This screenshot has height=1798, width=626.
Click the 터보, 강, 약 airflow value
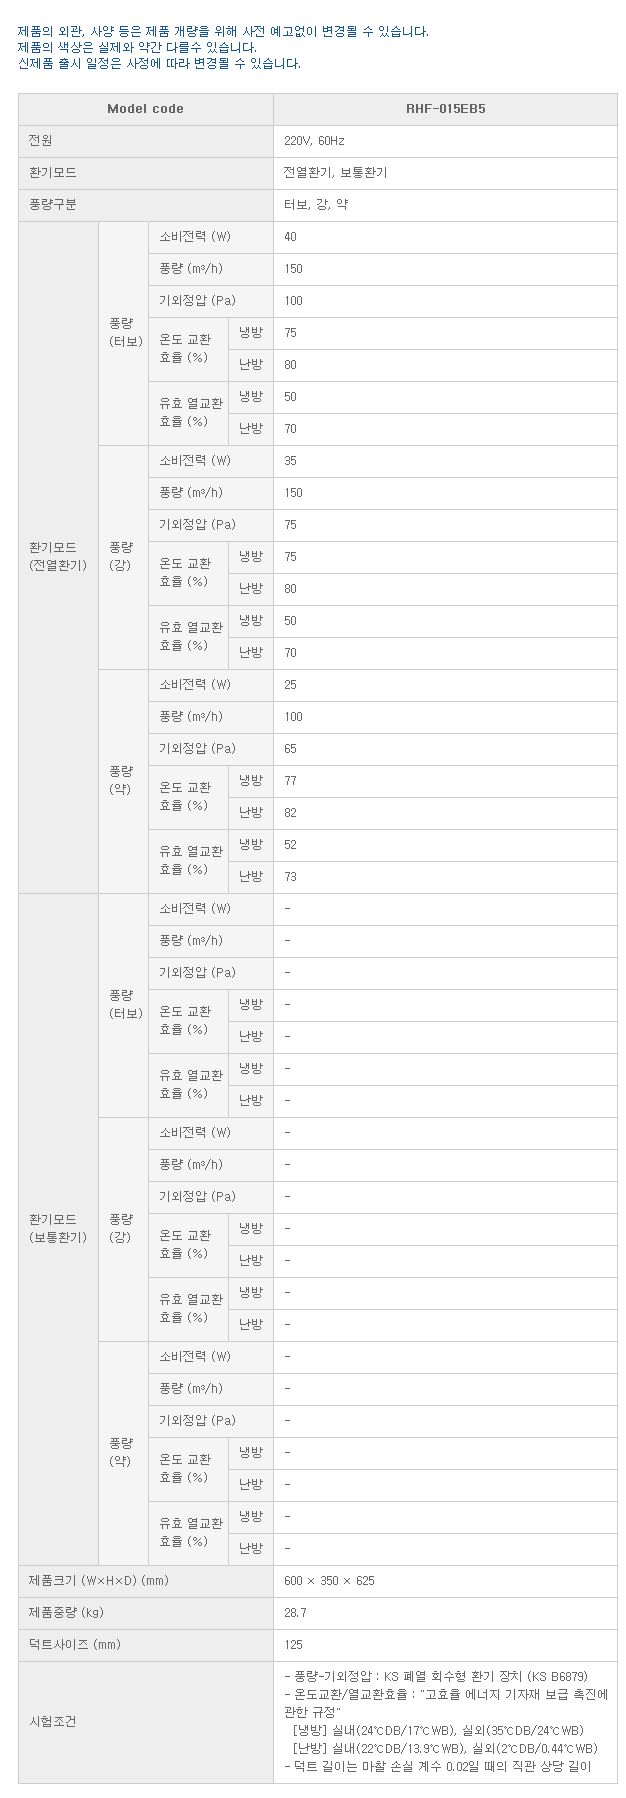[x=316, y=205]
